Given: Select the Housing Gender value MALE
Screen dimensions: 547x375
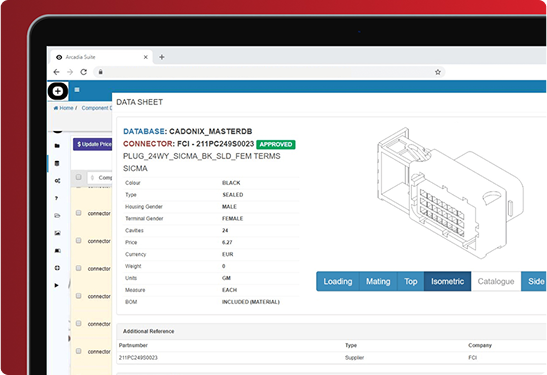Looking at the screenshot, I should point(229,207).
